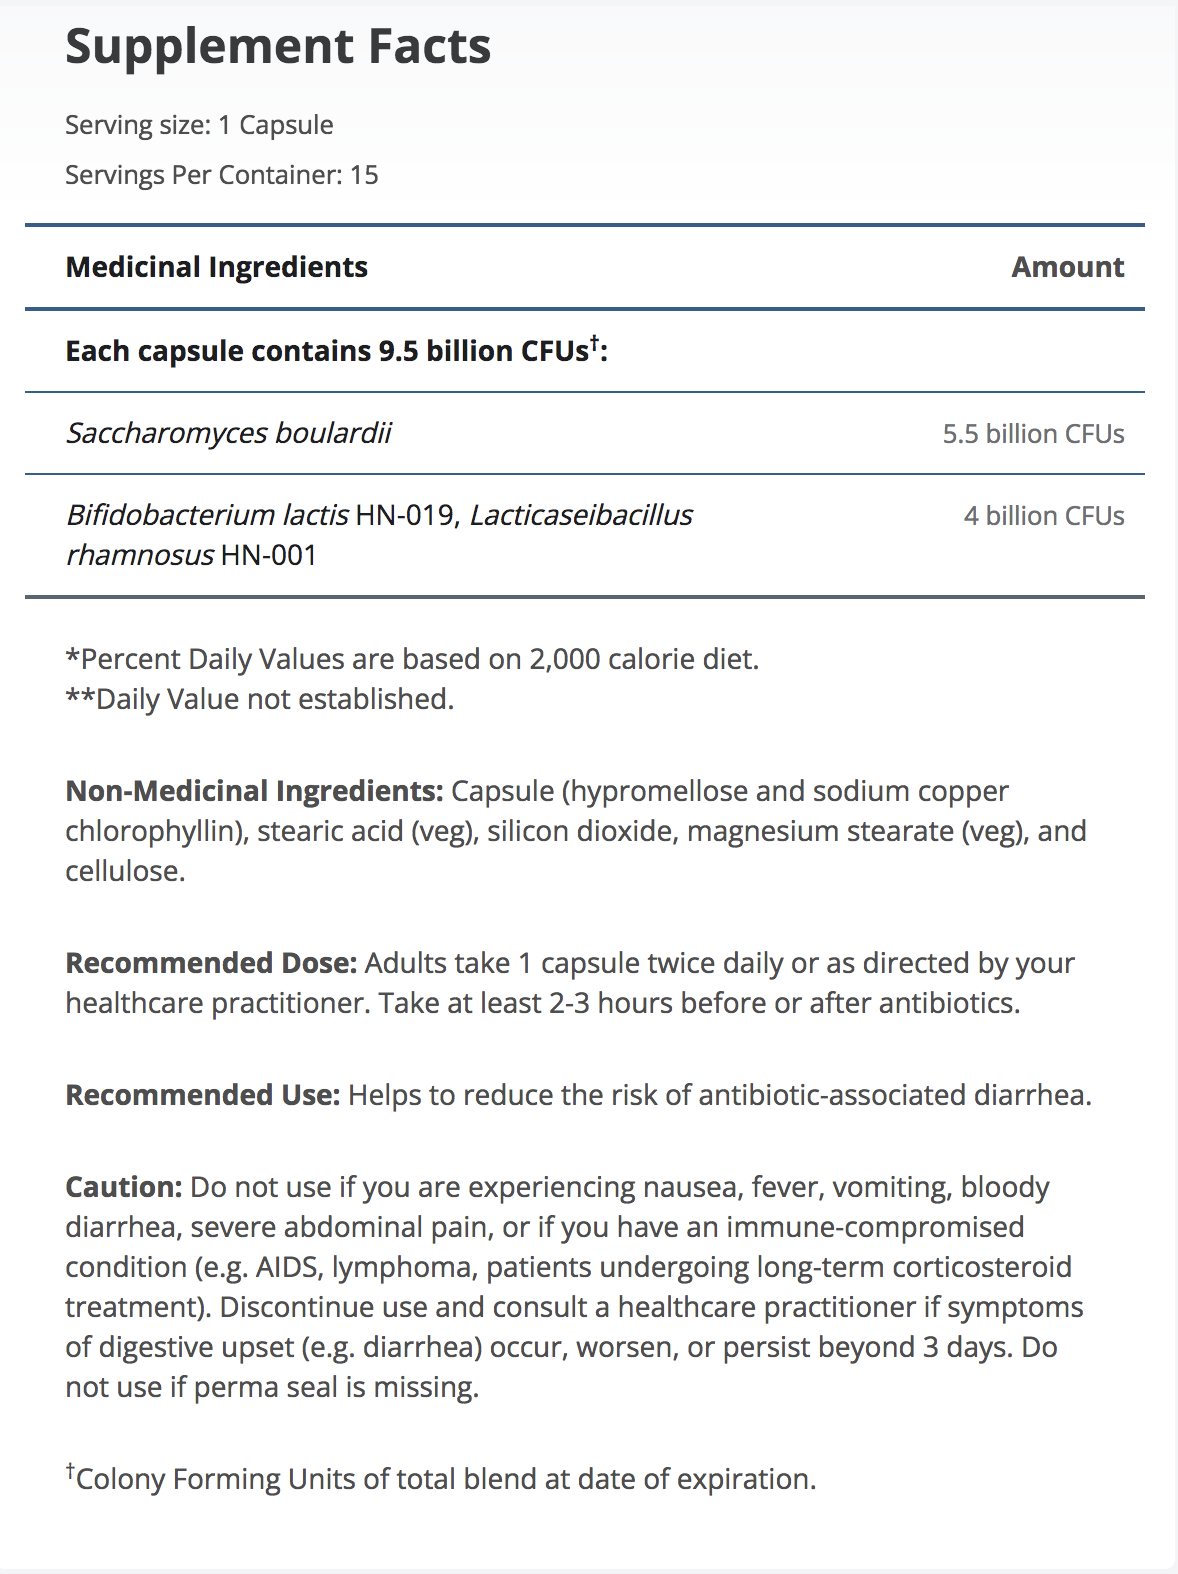Click the Medicinal Ingredients column header
Image resolution: width=1178 pixels, height=1574 pixels.
click(216, 267)
